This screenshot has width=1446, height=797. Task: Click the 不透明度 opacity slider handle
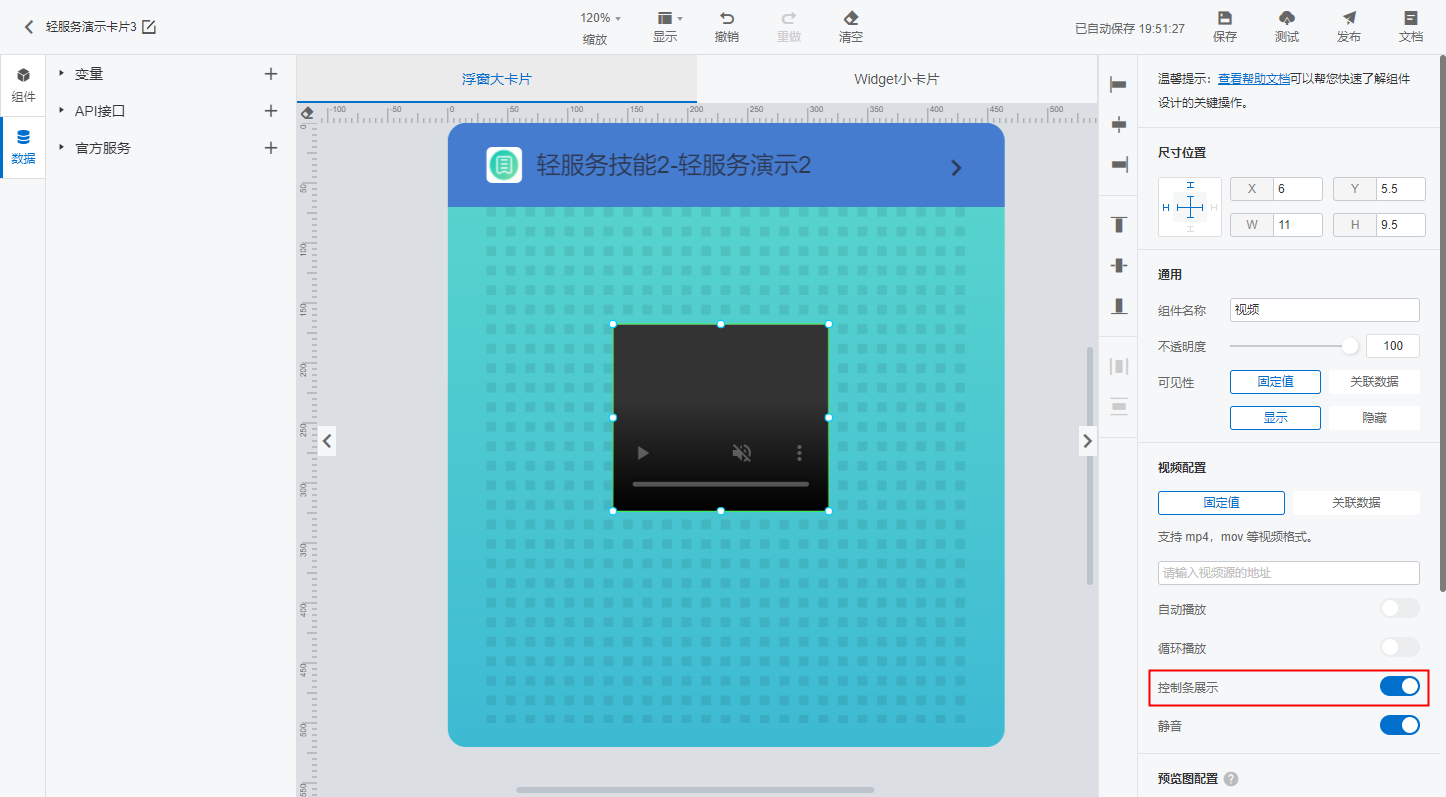(x=1350, y=346)
